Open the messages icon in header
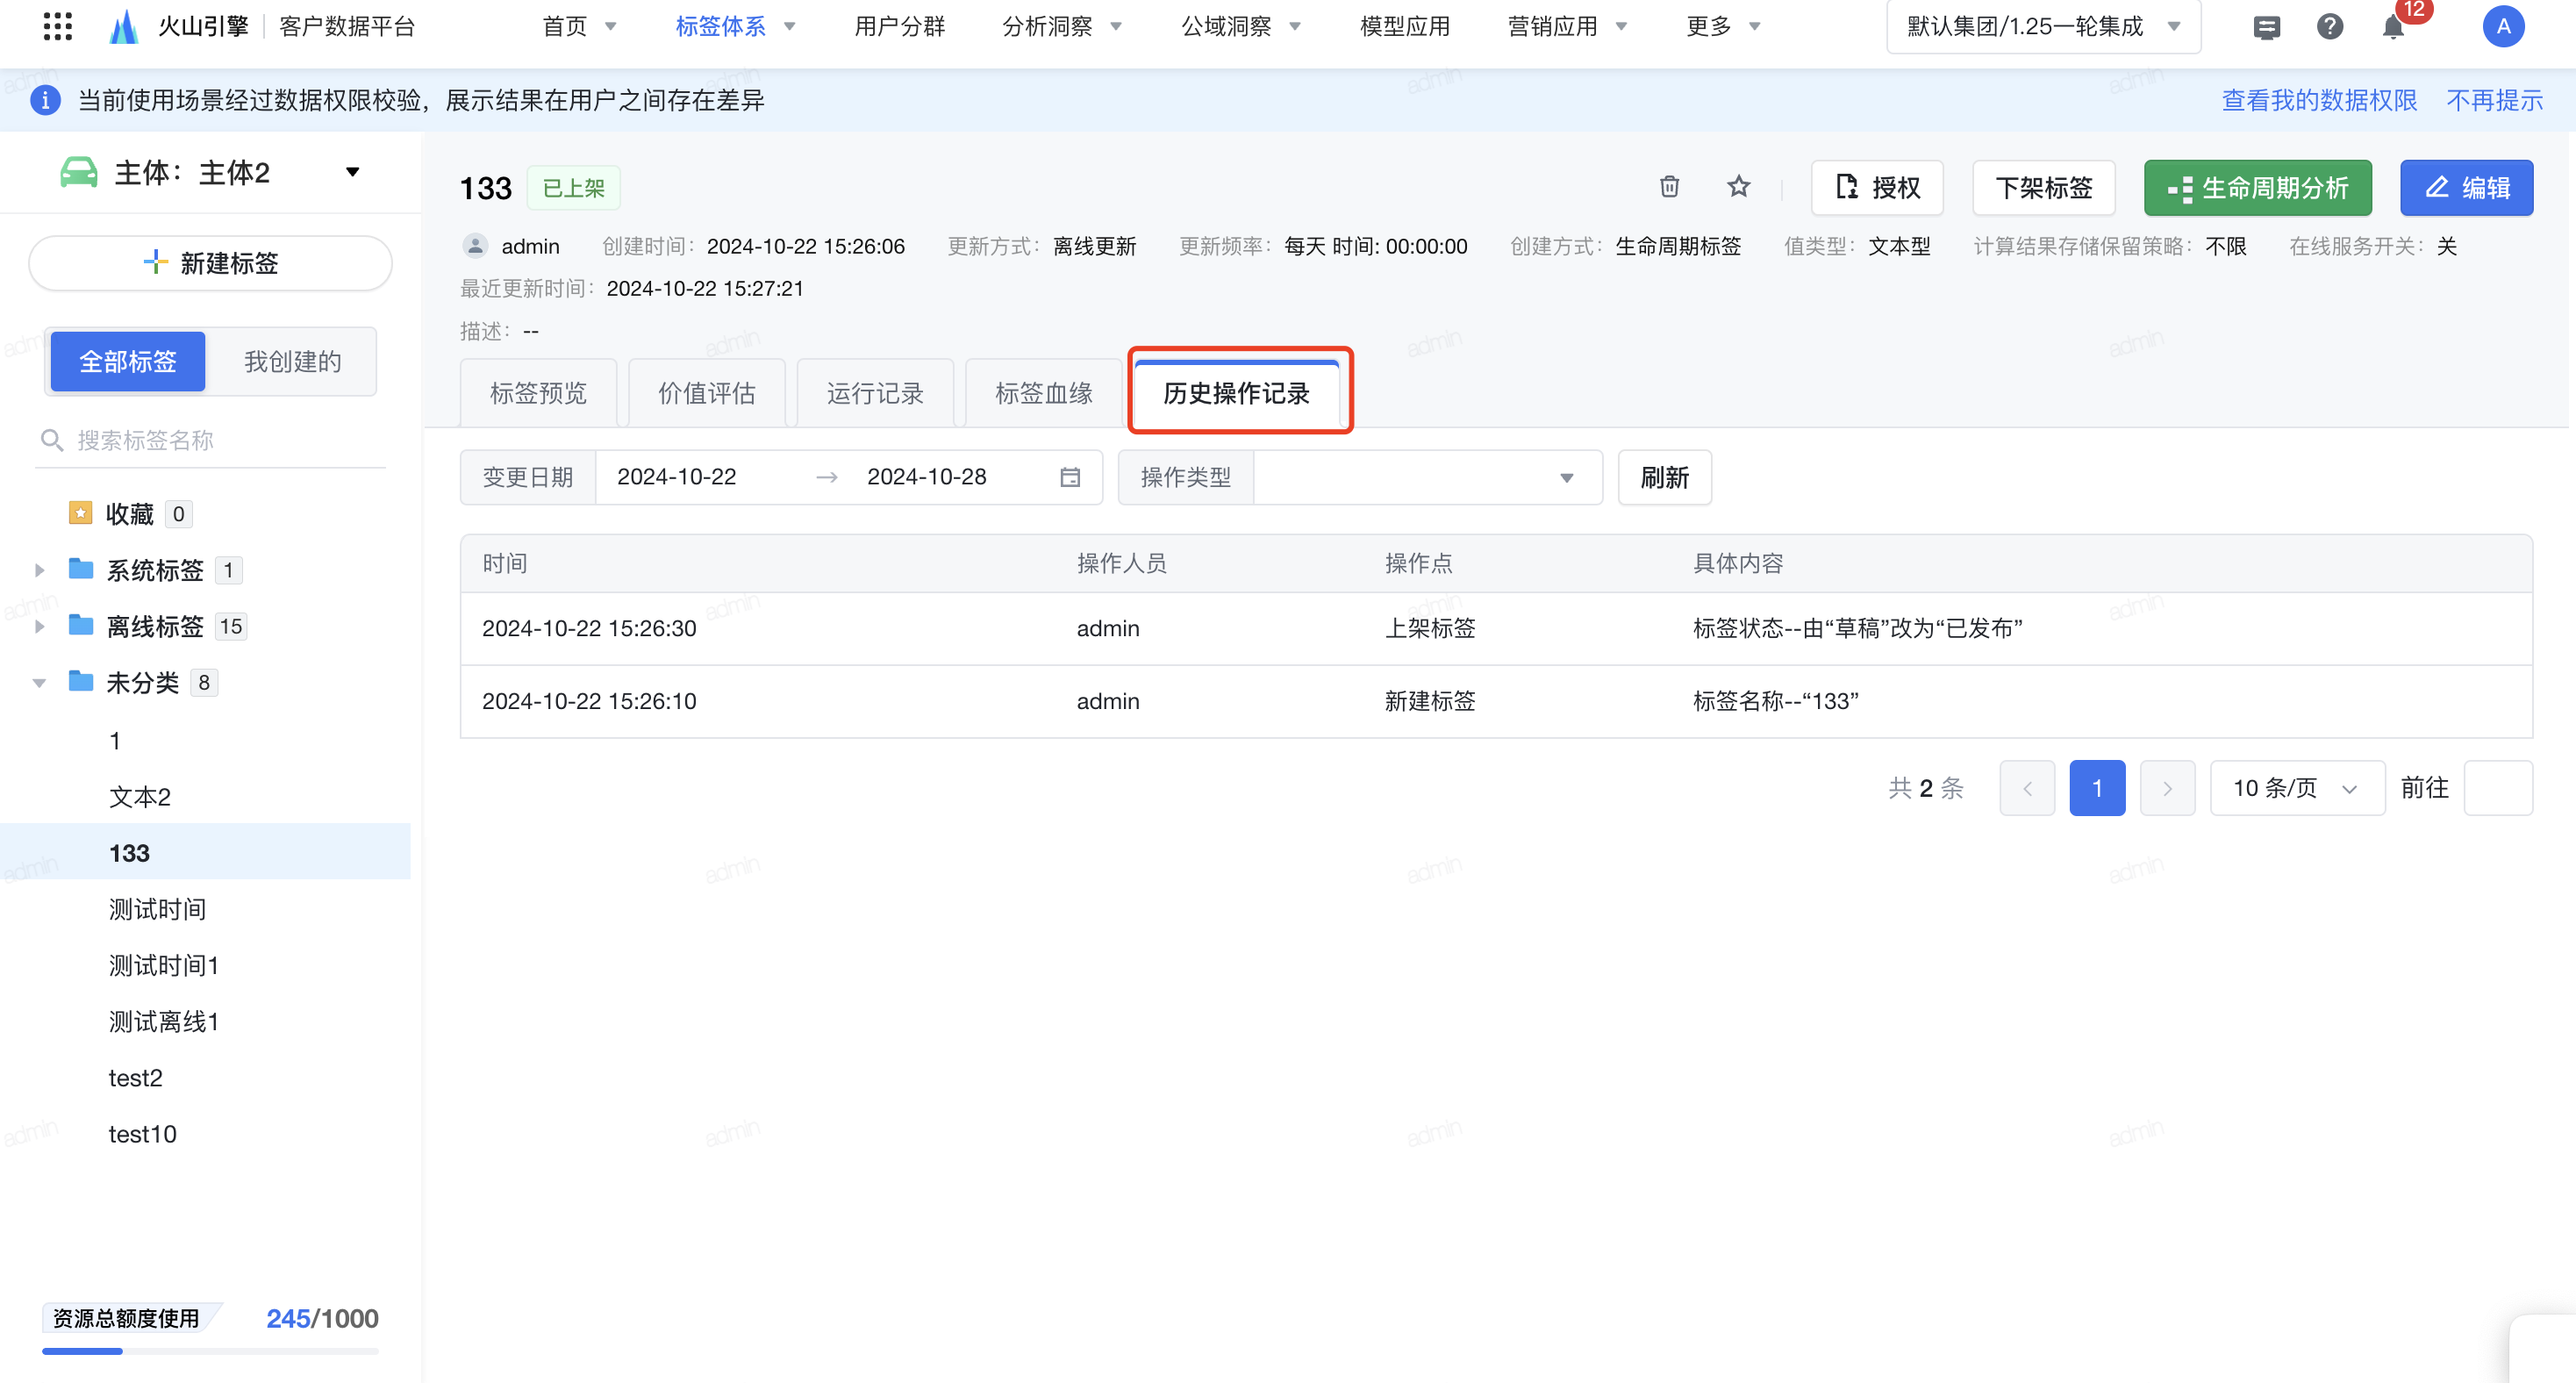 [x=2267, y=27]
